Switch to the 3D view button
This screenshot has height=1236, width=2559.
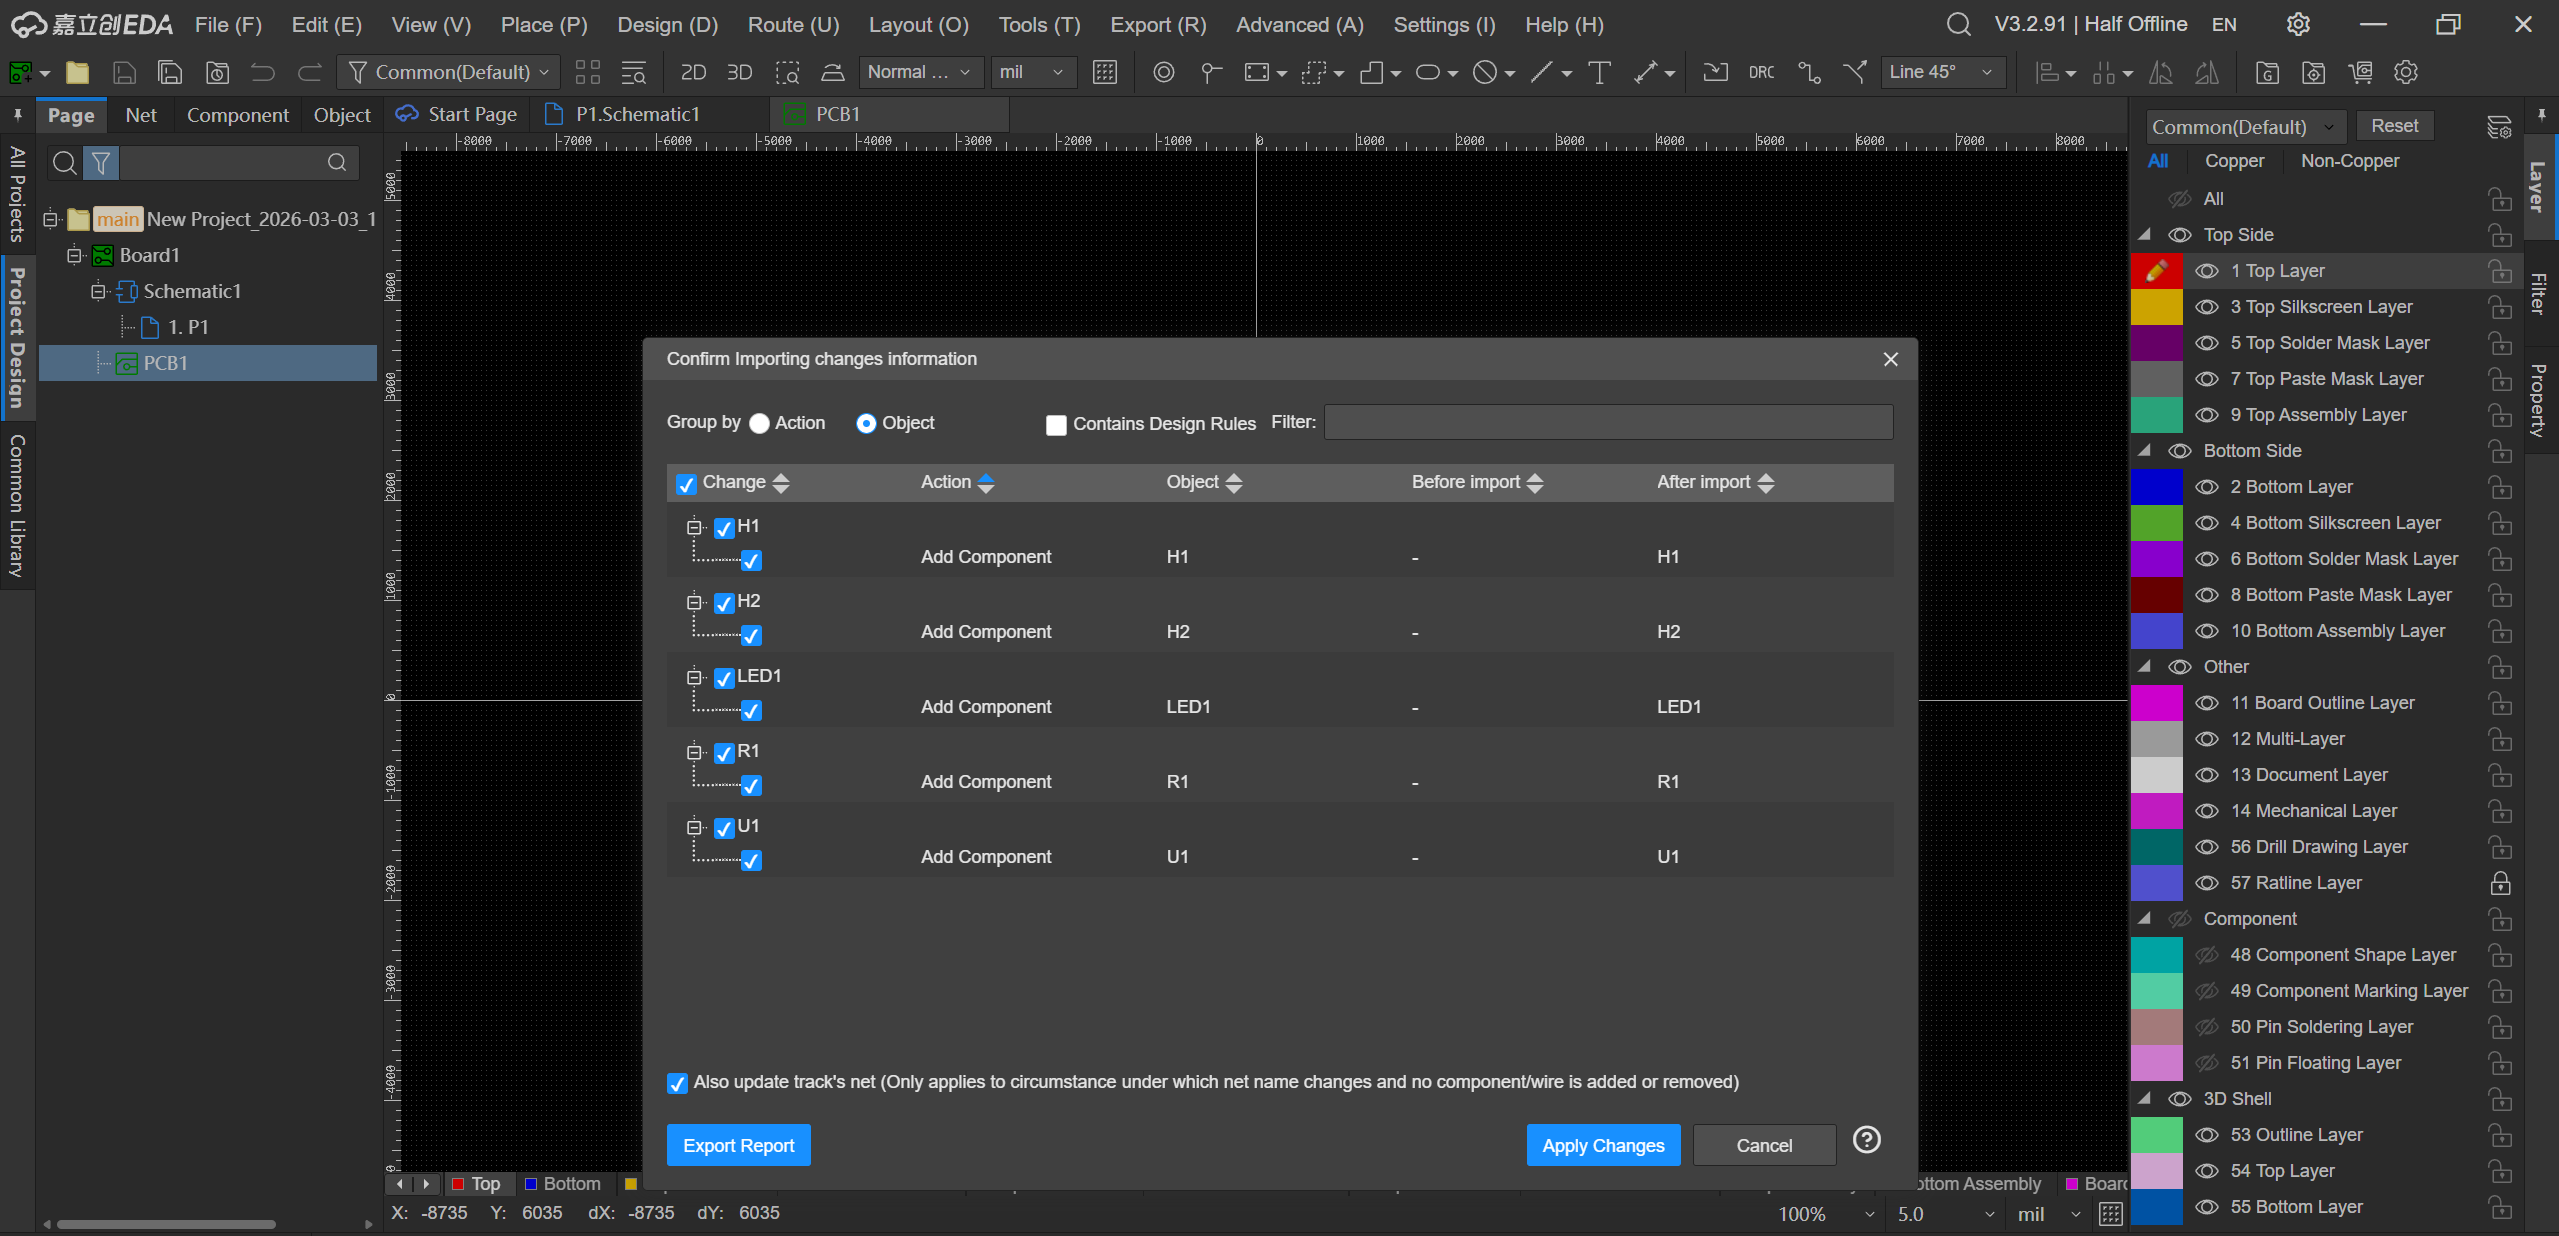pyautogui.click(x=739, y=72)
